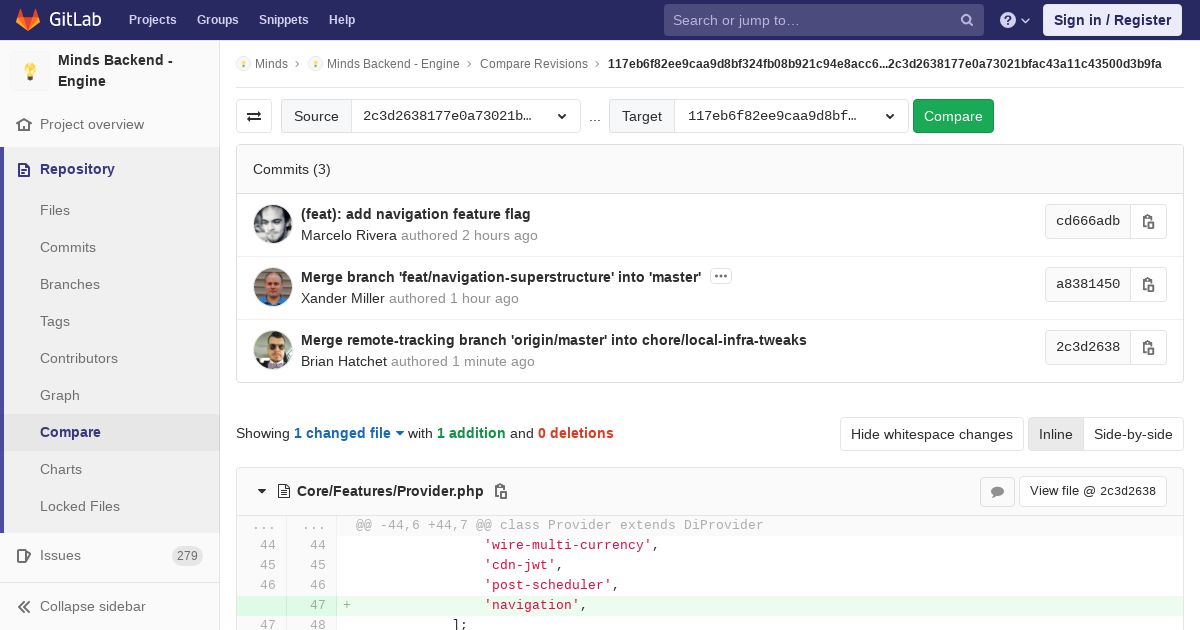
Task: Copy file path of Provider.php
Action: 501,491
